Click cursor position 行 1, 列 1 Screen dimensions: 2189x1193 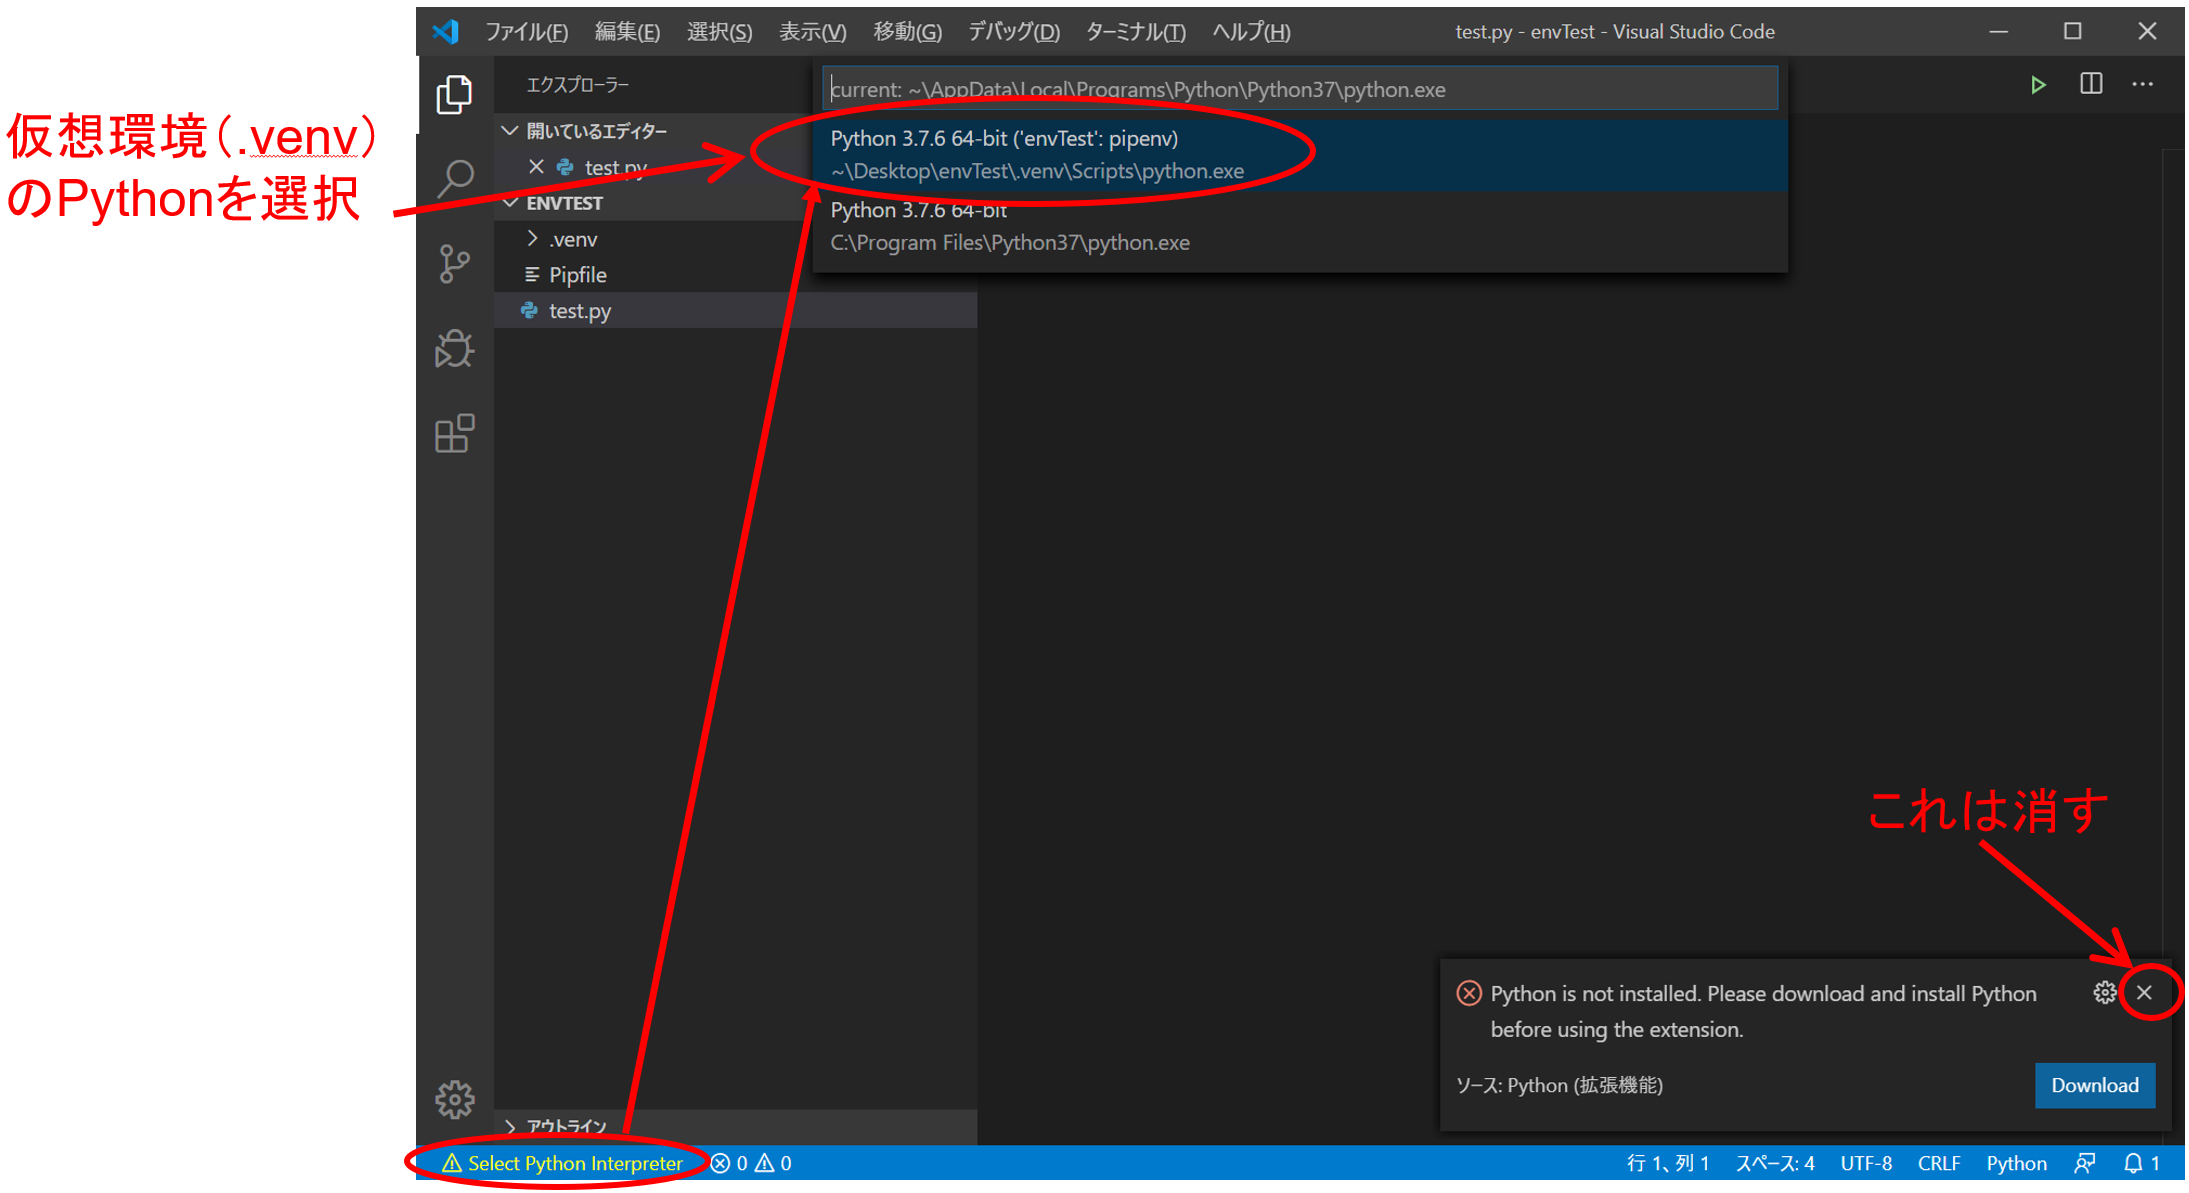click(x=1667, y=1163)
